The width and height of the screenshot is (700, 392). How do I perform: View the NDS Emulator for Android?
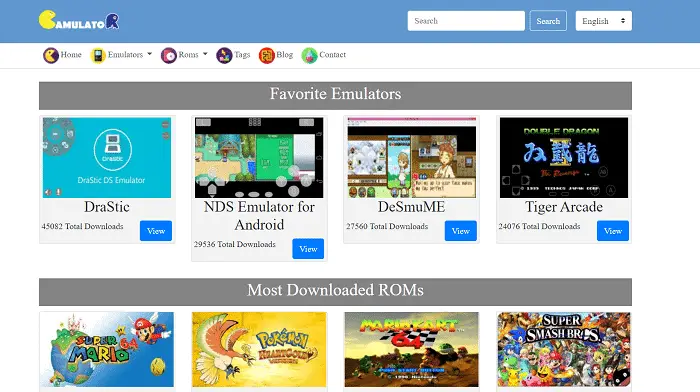click(308, 249)
